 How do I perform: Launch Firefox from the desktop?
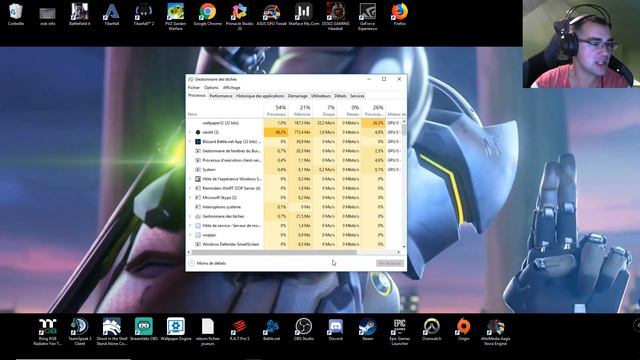click(x=400, y=15)
